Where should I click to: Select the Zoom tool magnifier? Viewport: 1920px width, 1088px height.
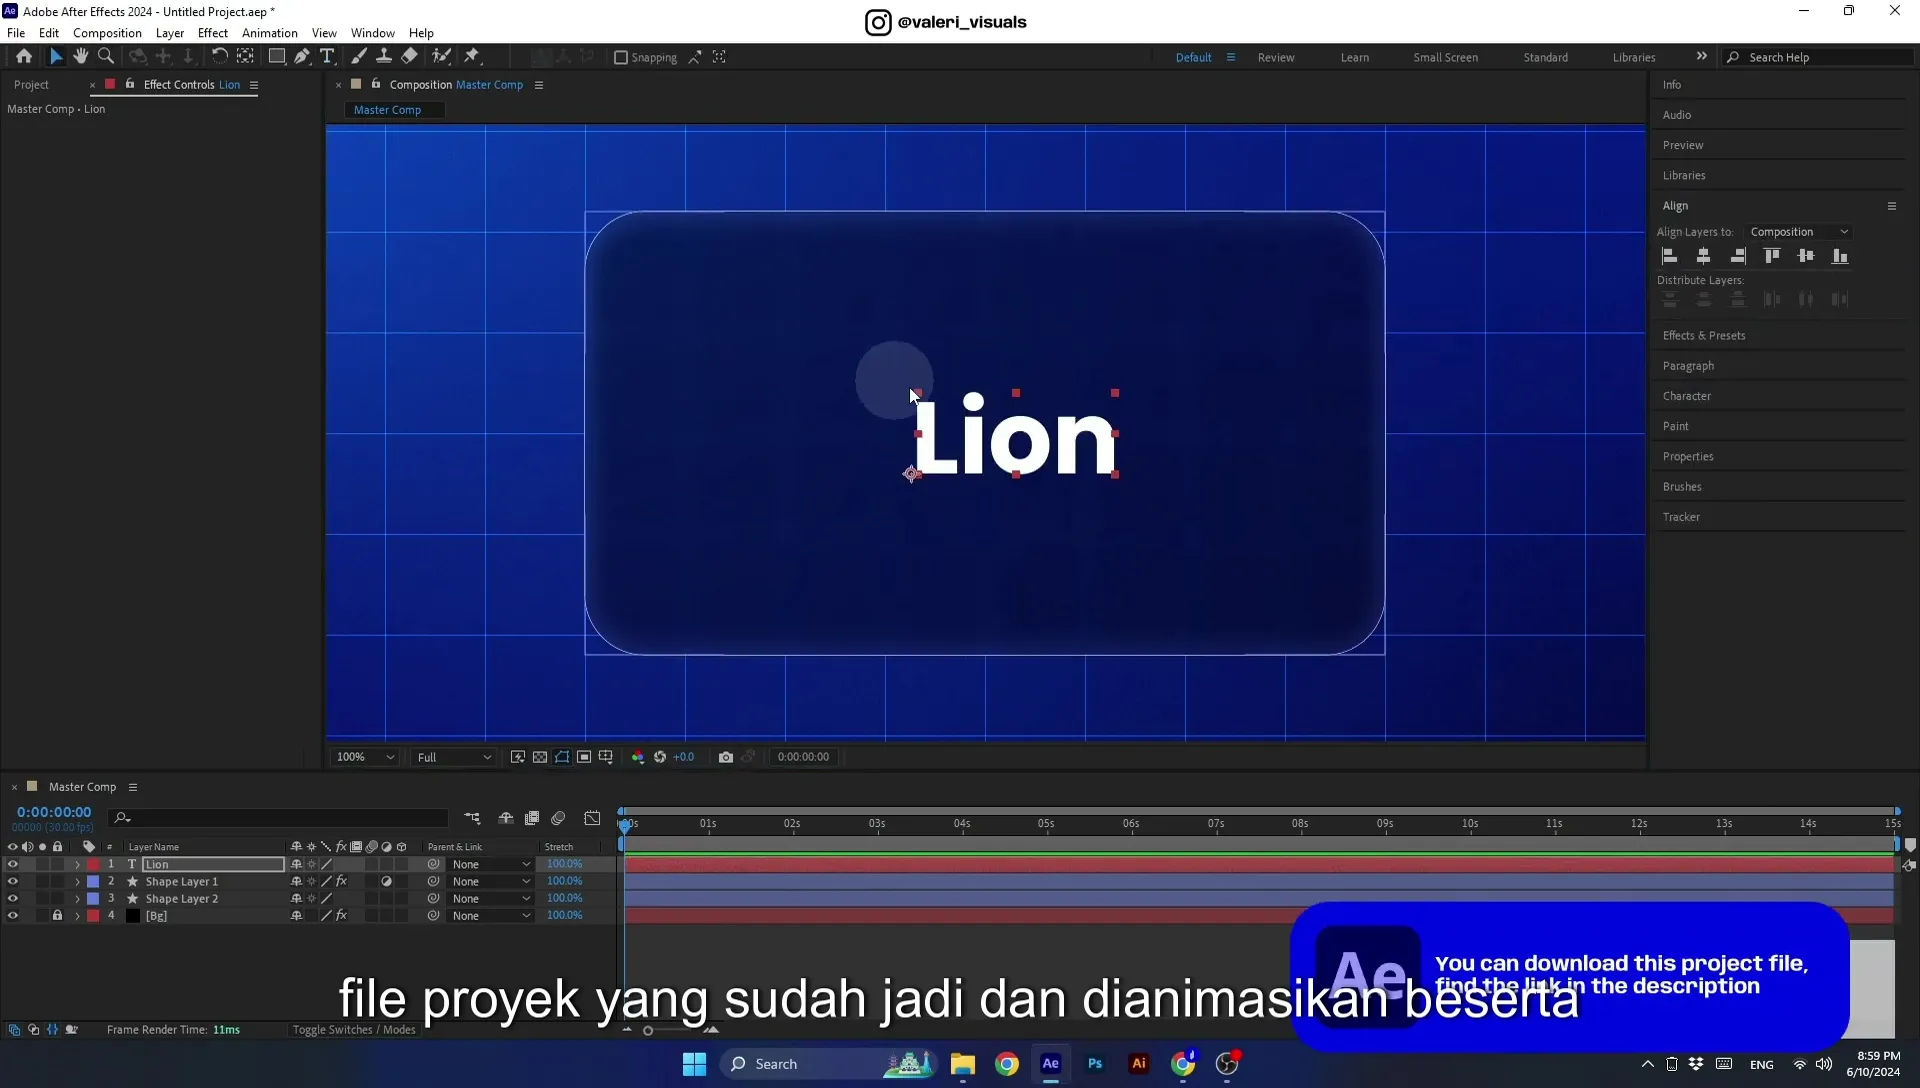[x=106, y=57]
